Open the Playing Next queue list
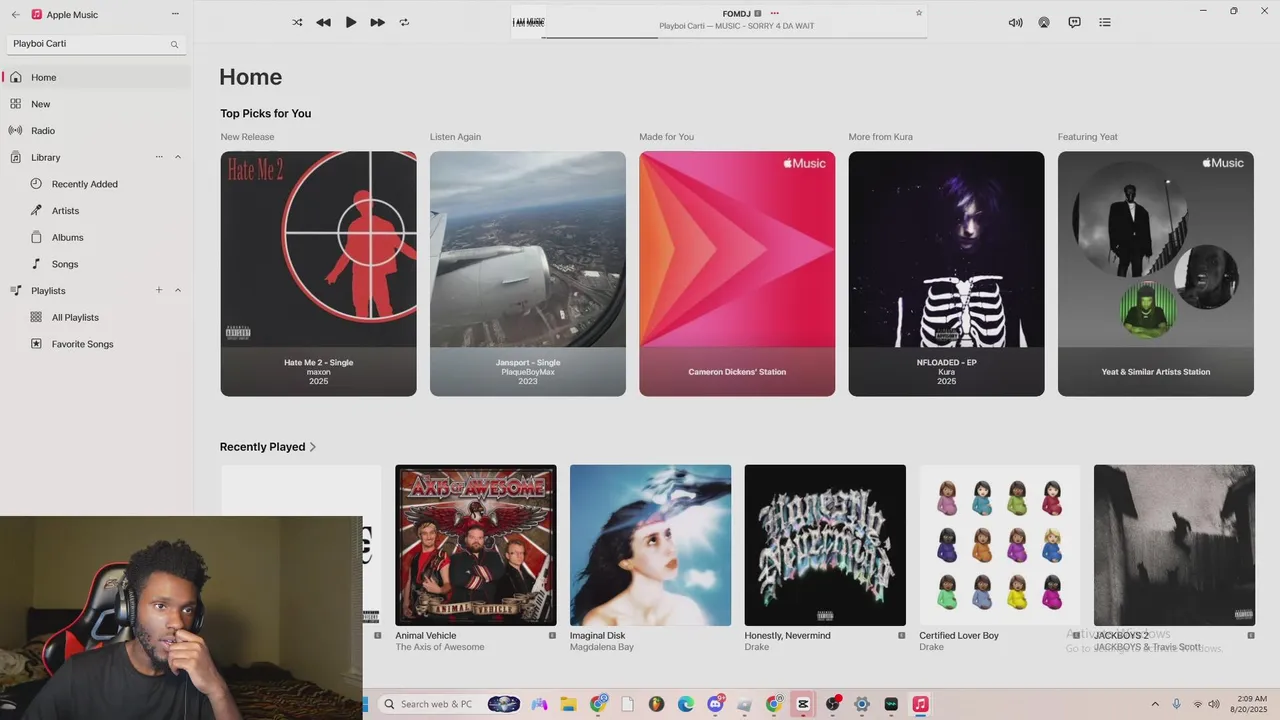Screen dimensions: 1280x720 1105,22
